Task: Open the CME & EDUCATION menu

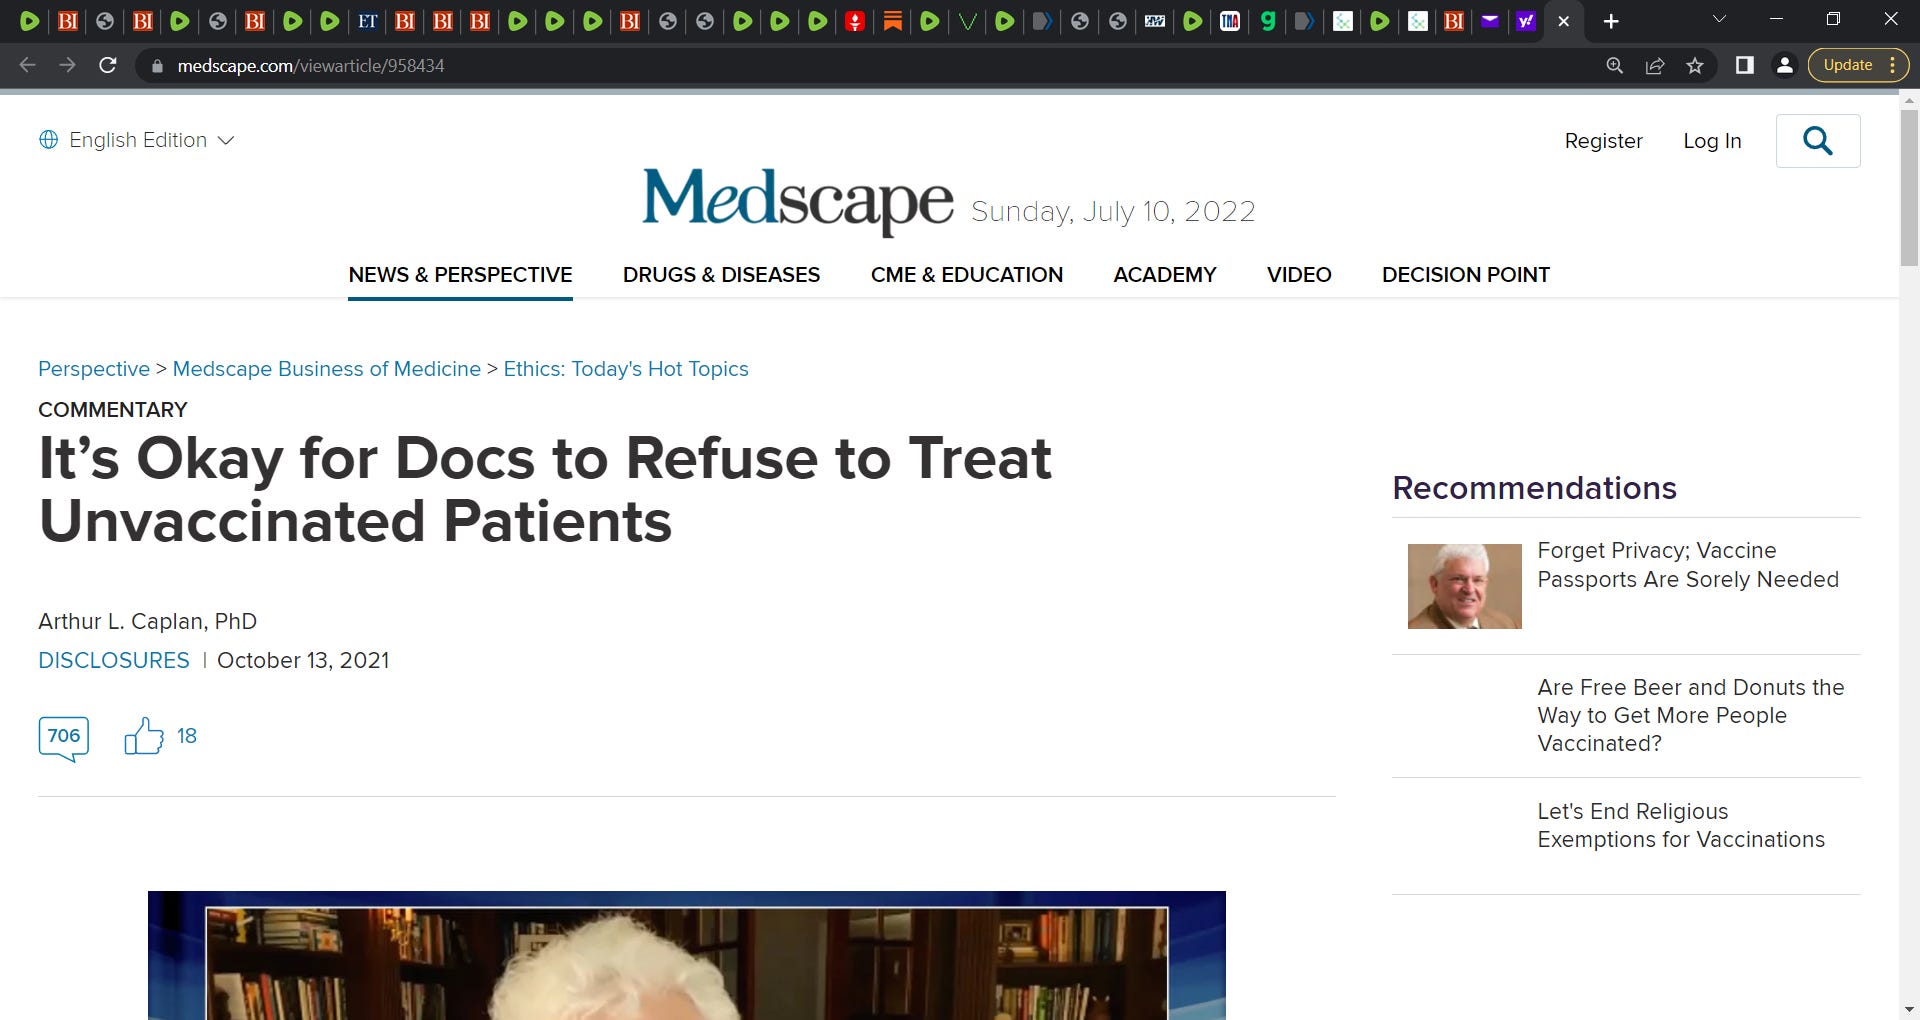Action: [966, 275]
